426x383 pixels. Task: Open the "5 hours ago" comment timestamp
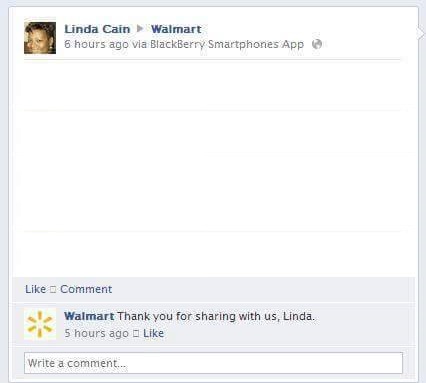(x=96, y=333)
